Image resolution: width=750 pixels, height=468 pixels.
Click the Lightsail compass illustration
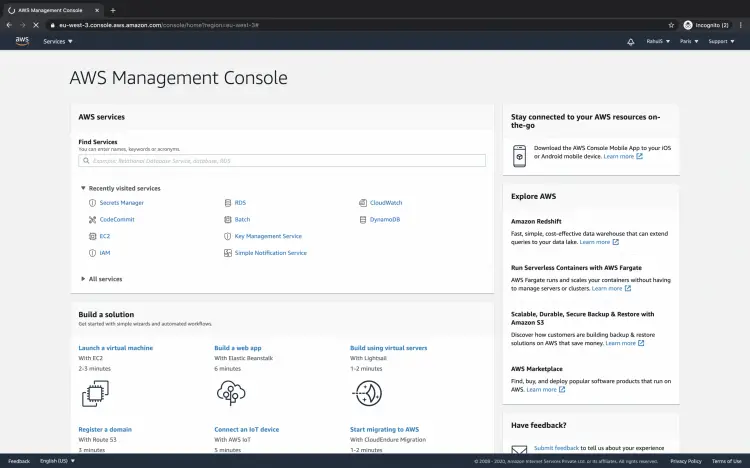click(x=367, y=393)
